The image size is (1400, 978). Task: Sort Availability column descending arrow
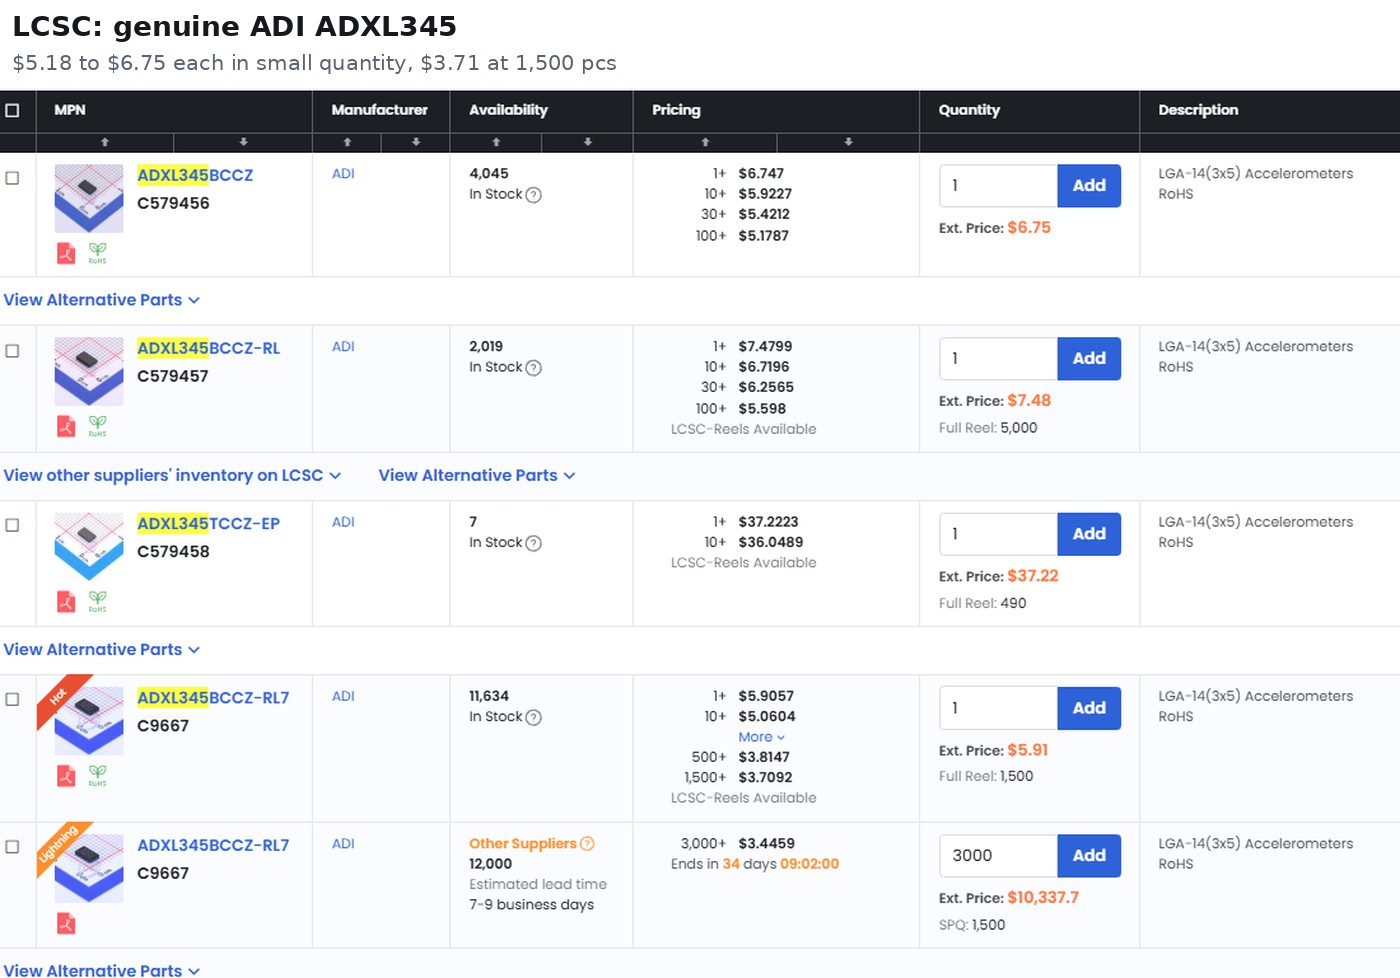[x=588, y=142]
